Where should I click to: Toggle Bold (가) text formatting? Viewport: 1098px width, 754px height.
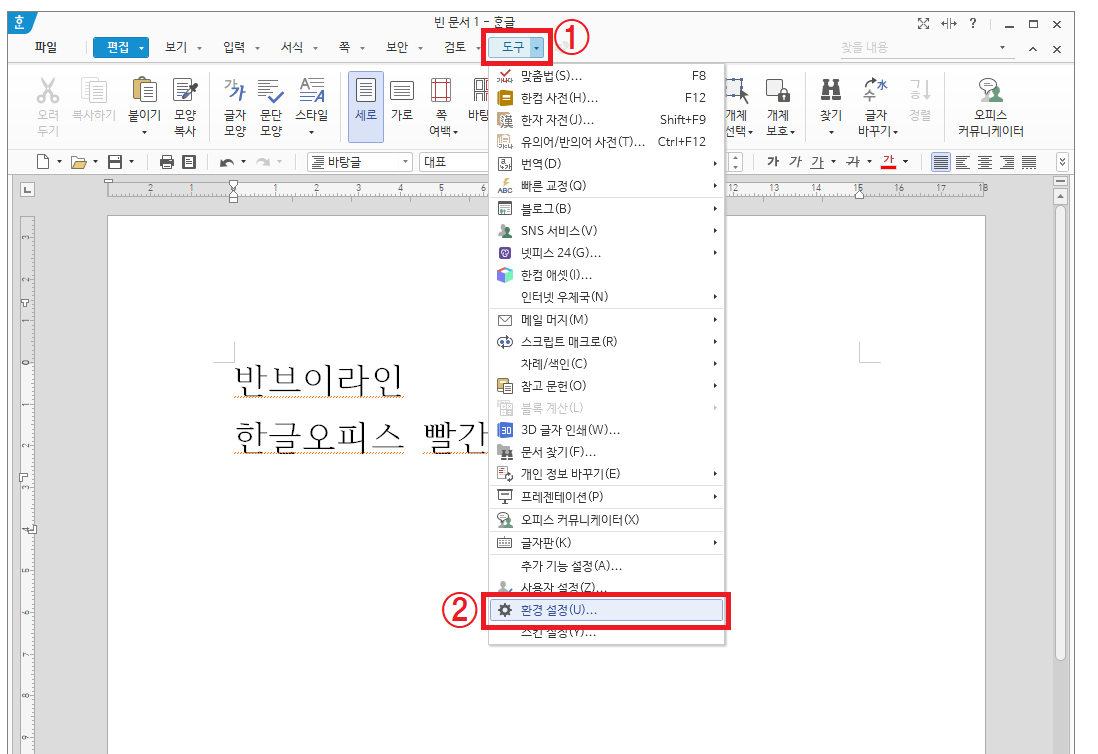click(773, 162)
